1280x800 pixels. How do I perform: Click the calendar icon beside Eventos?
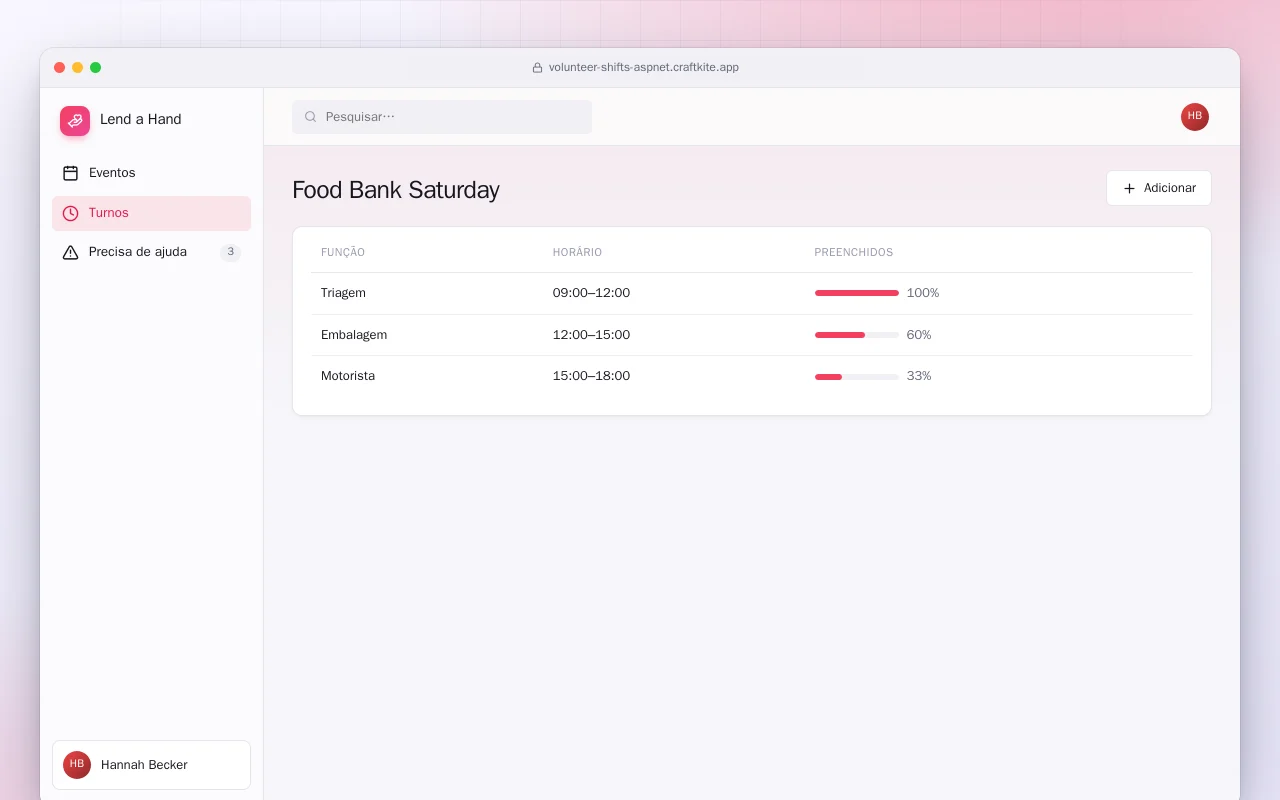click(70, 173)
